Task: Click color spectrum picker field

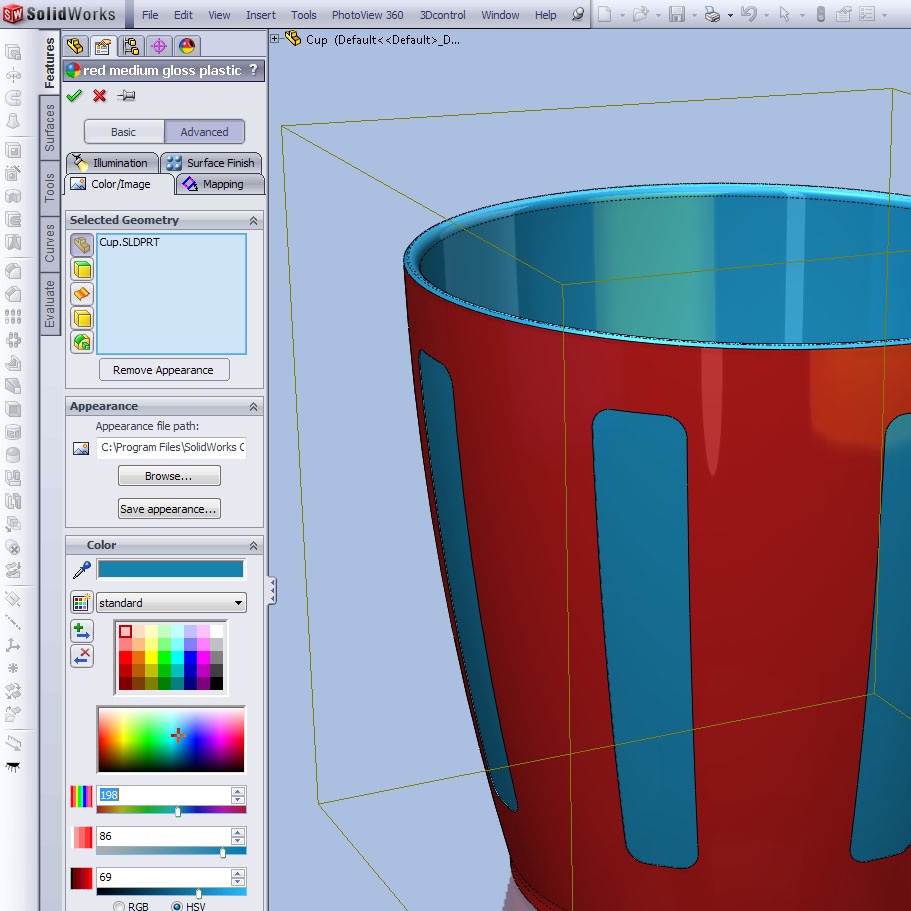Action: (171, 740)
